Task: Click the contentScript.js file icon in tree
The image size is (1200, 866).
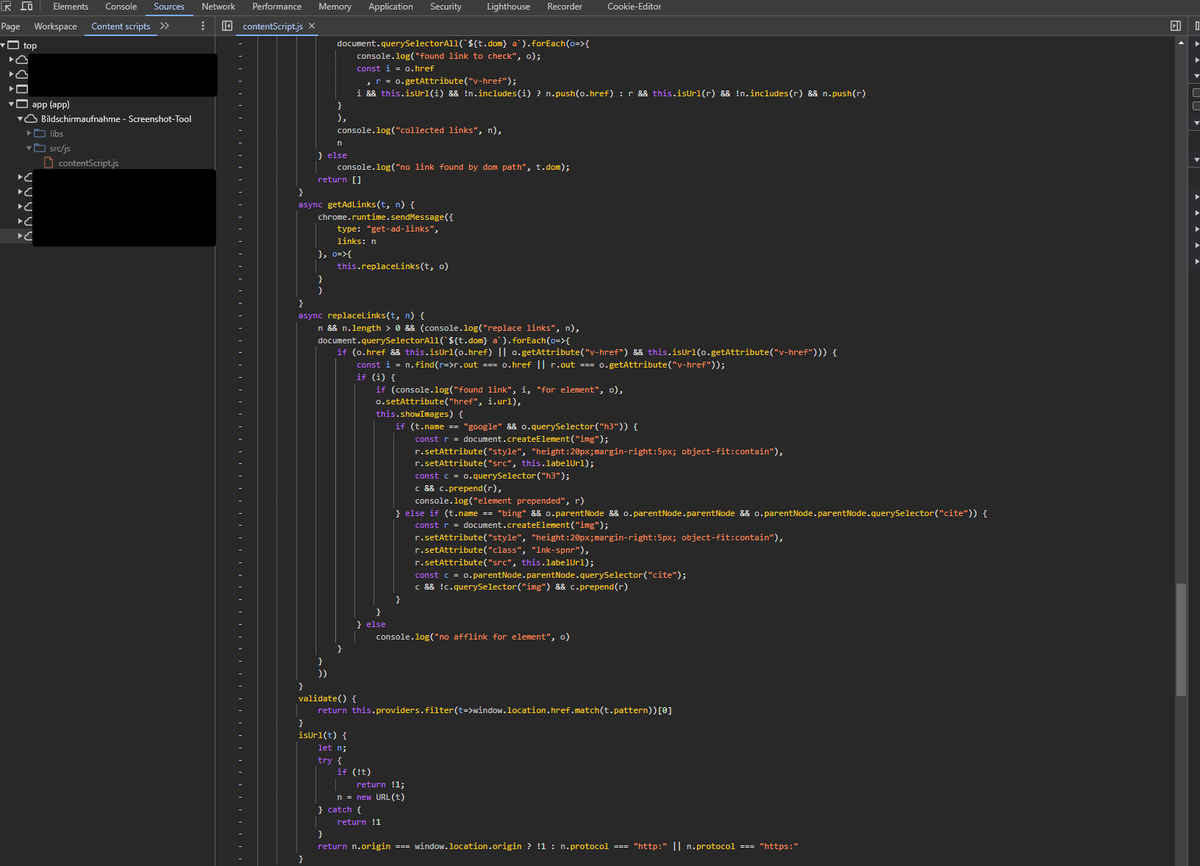Action: 50,163
